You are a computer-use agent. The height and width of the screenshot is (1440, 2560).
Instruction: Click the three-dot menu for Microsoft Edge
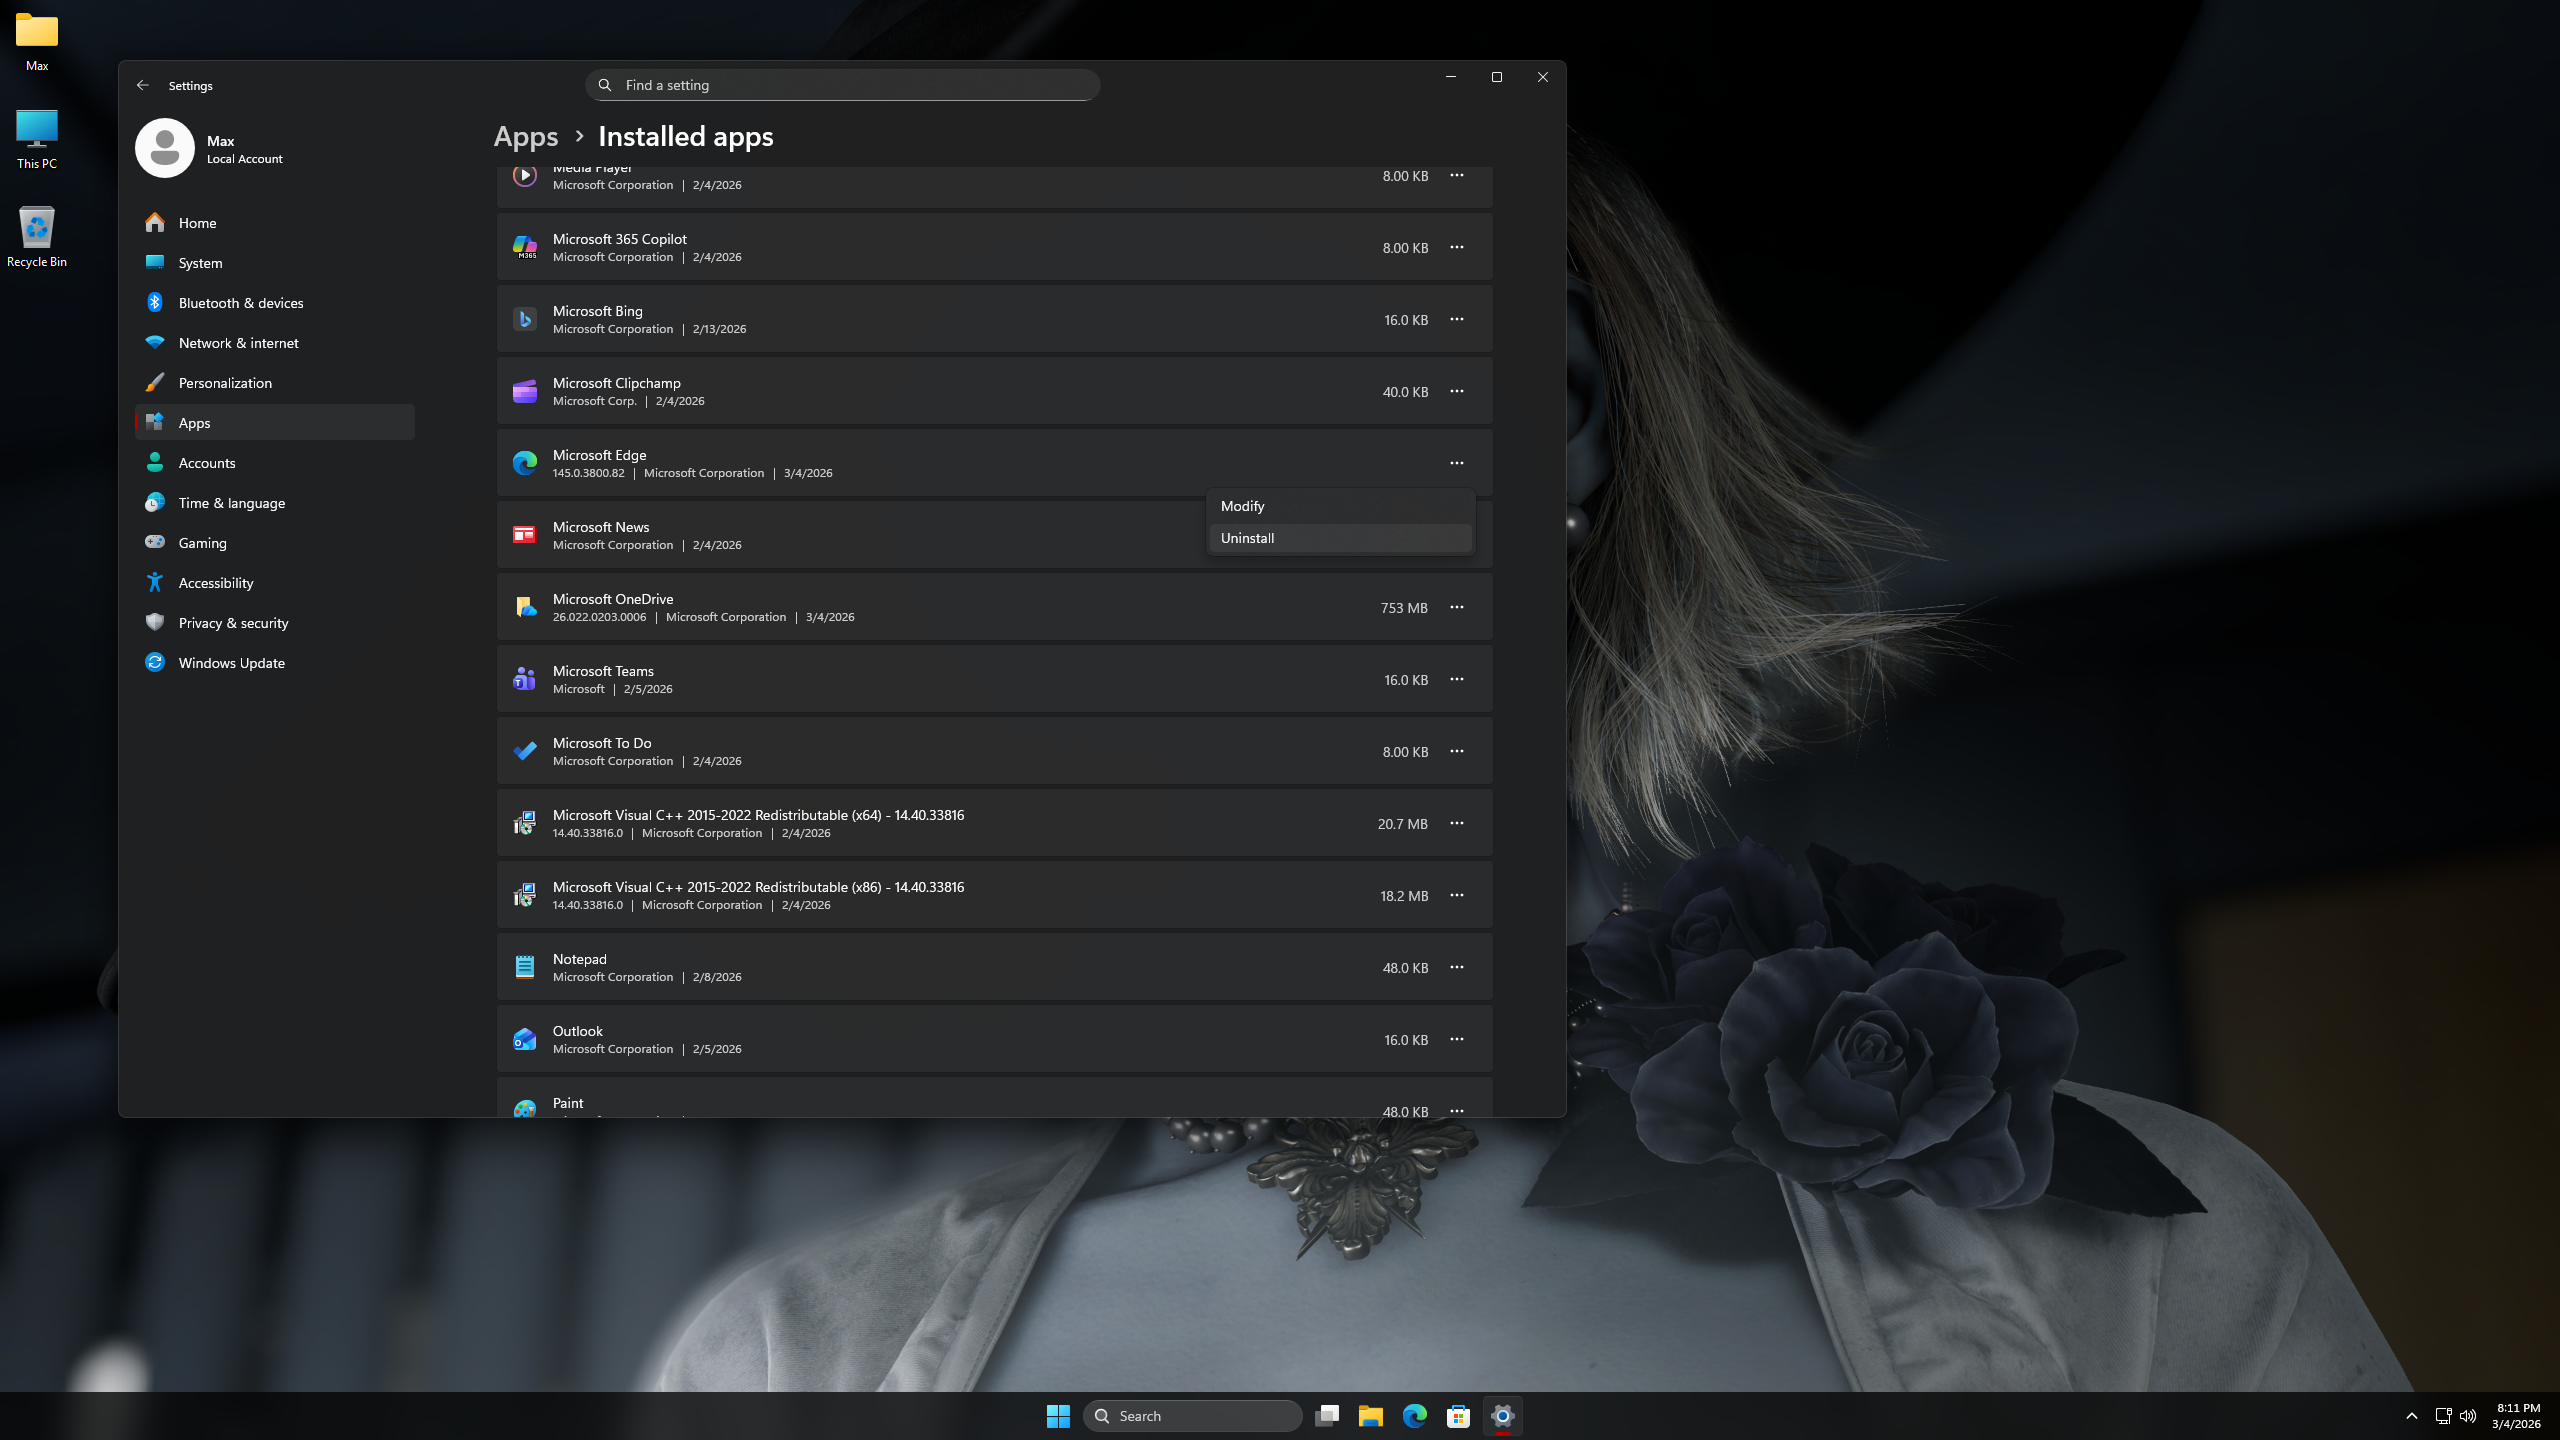(x=1457, y=463)
